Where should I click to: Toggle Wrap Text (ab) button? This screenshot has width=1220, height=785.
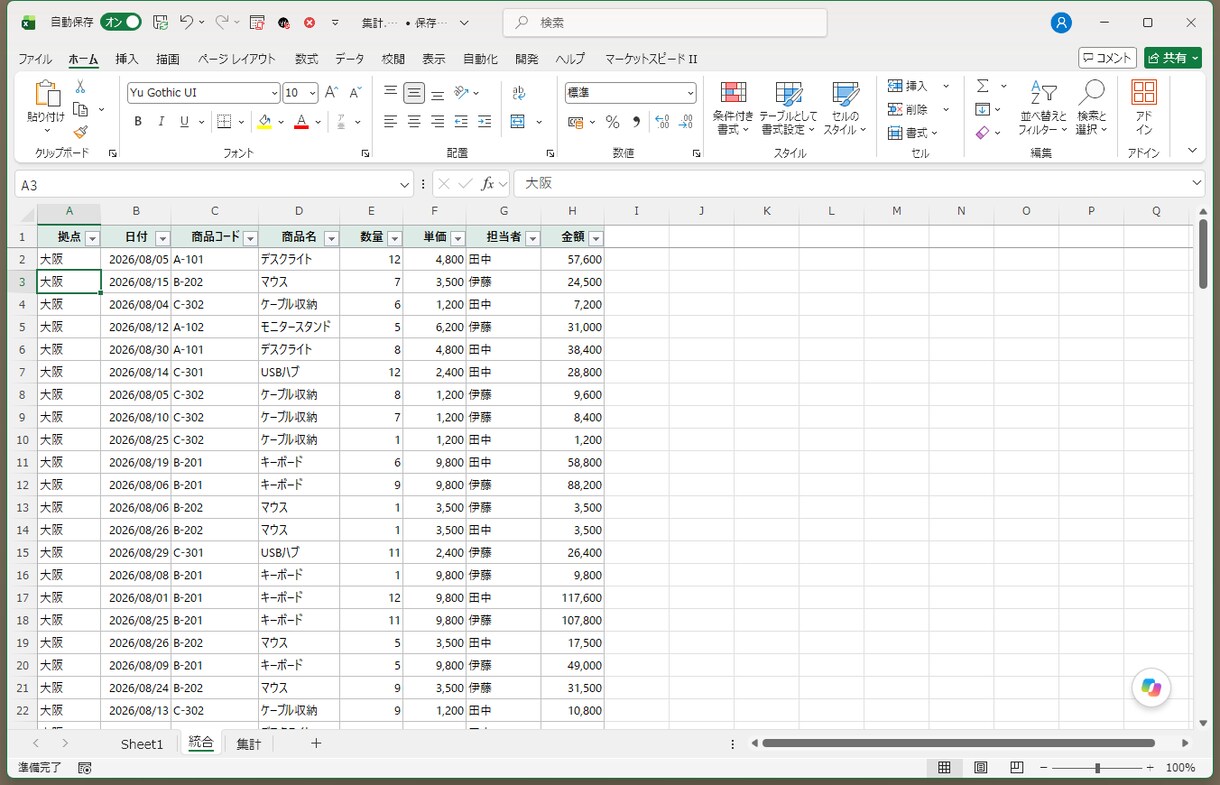point(518,93)
